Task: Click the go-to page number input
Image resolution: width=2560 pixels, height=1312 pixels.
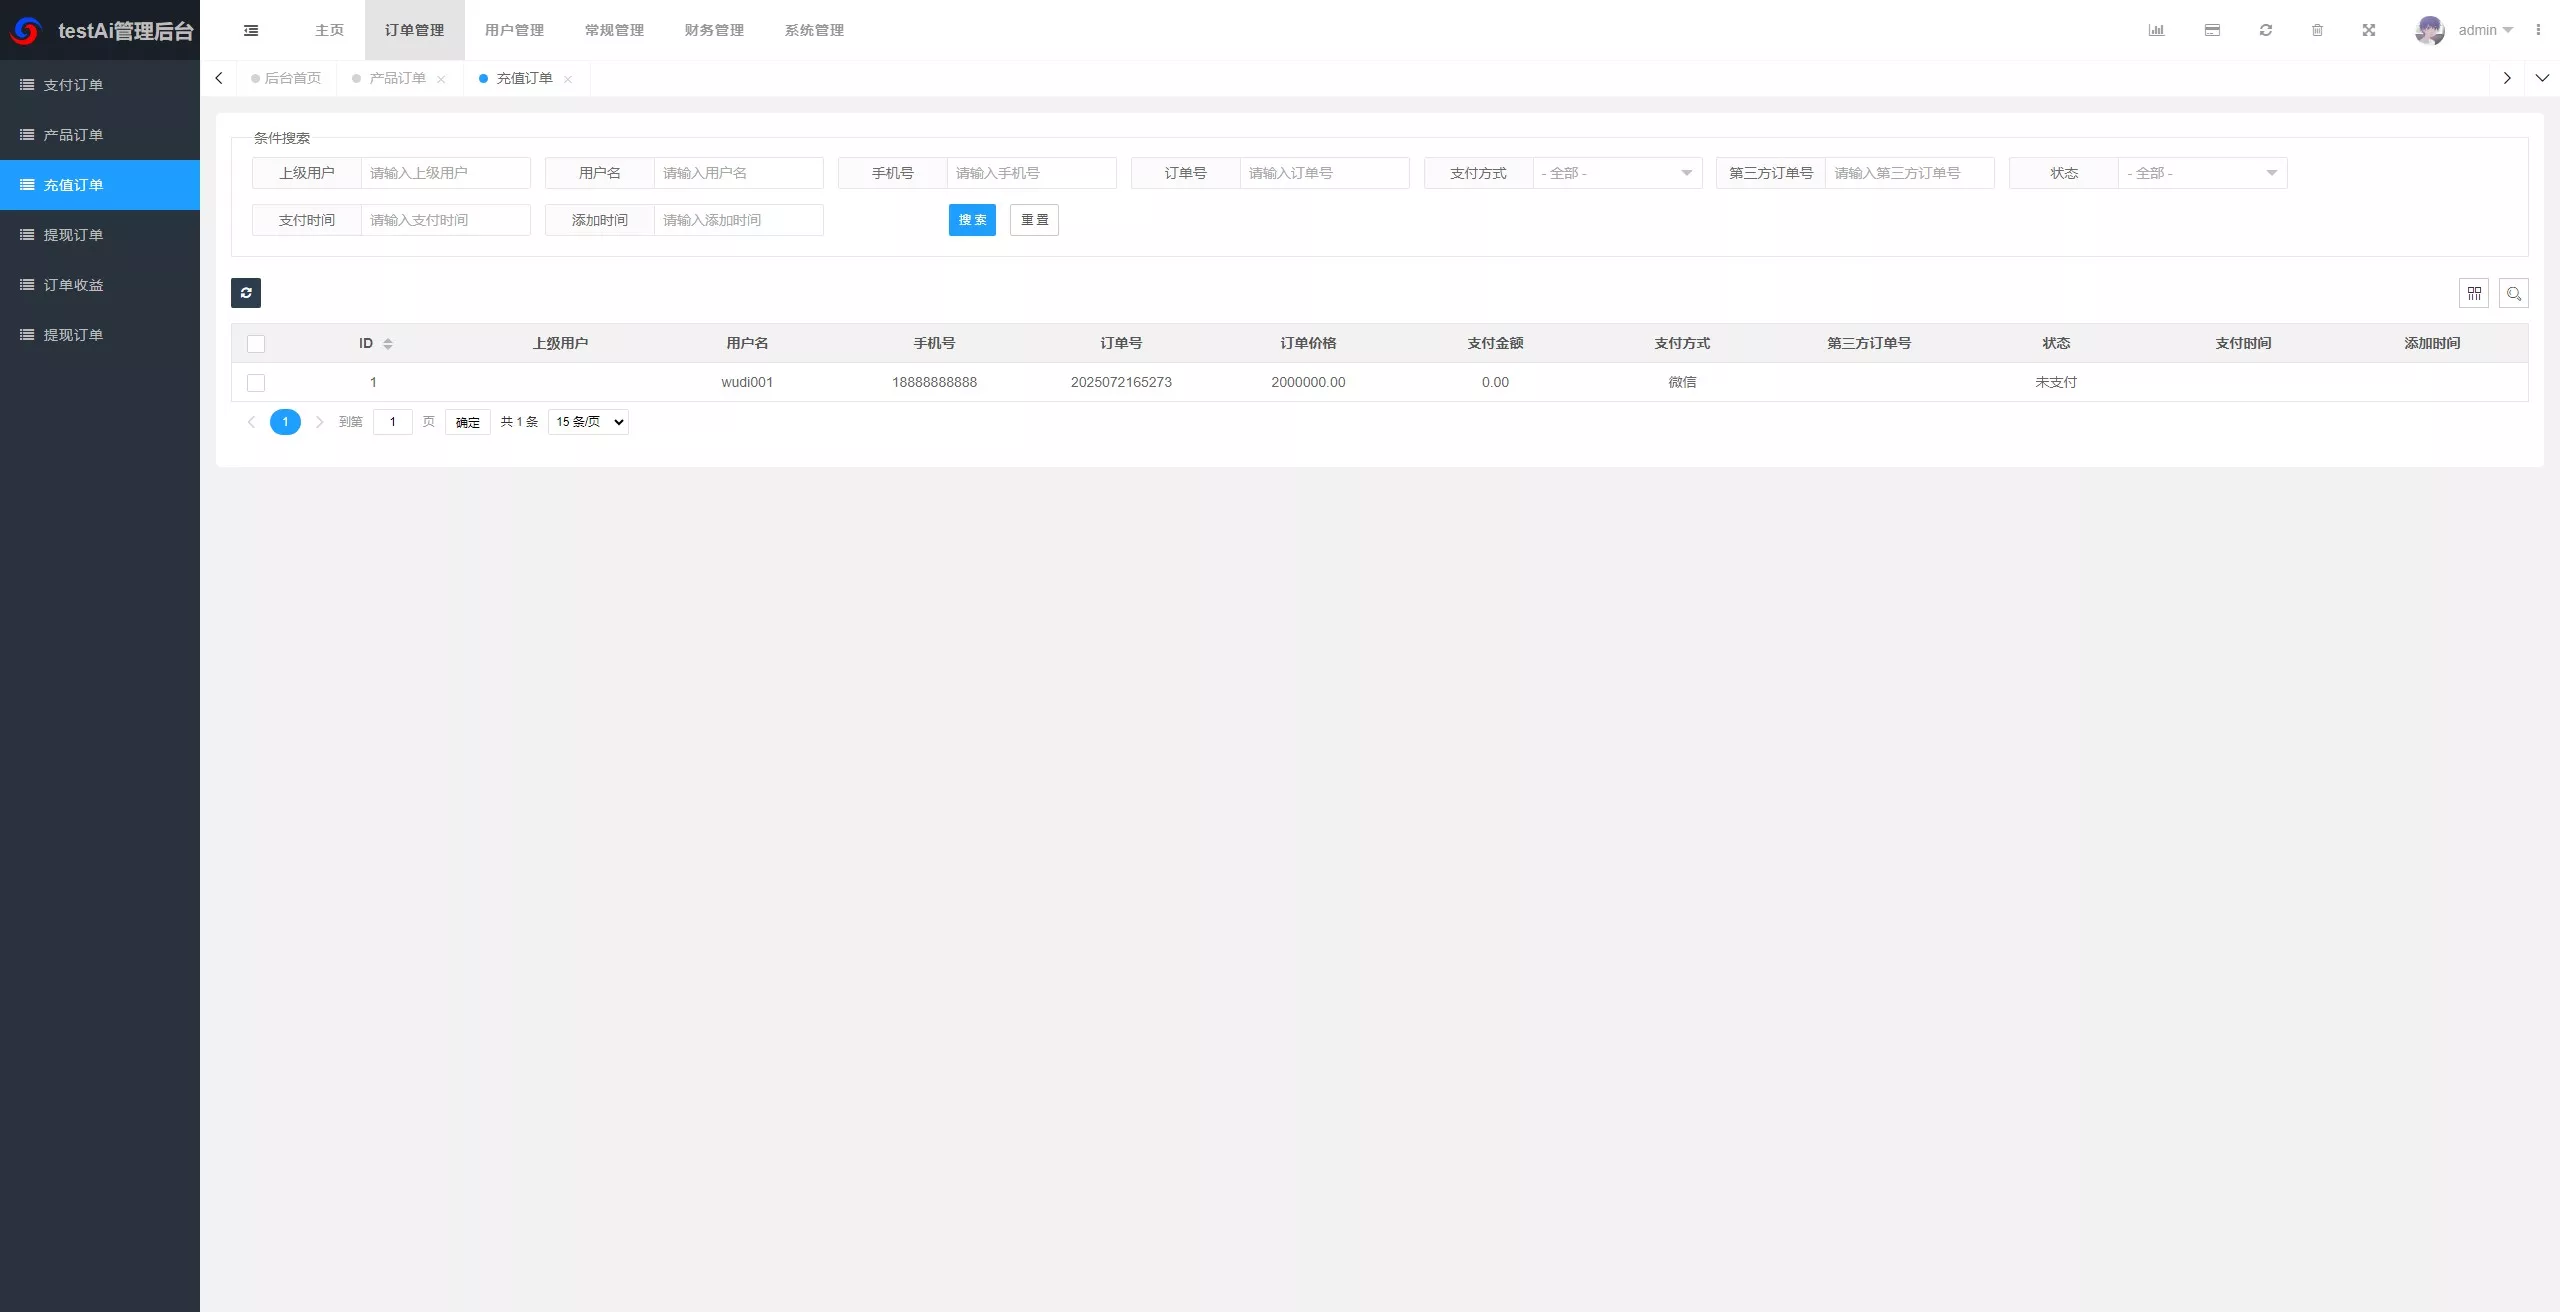Action: point(393,422)
